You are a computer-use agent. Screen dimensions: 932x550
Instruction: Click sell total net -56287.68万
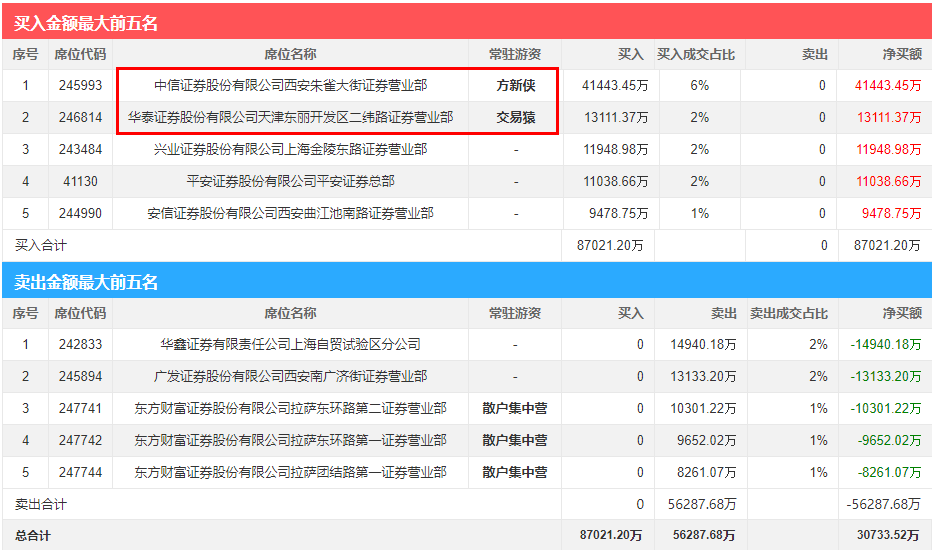point(883,505)
